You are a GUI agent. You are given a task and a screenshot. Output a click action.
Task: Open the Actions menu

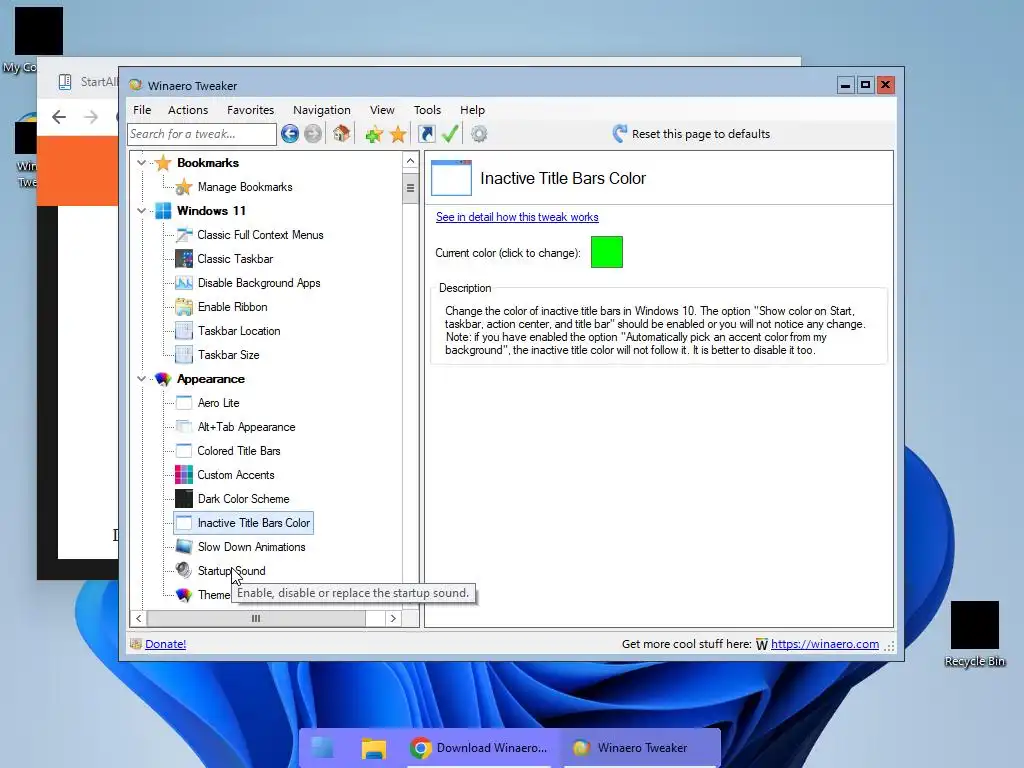188,110
